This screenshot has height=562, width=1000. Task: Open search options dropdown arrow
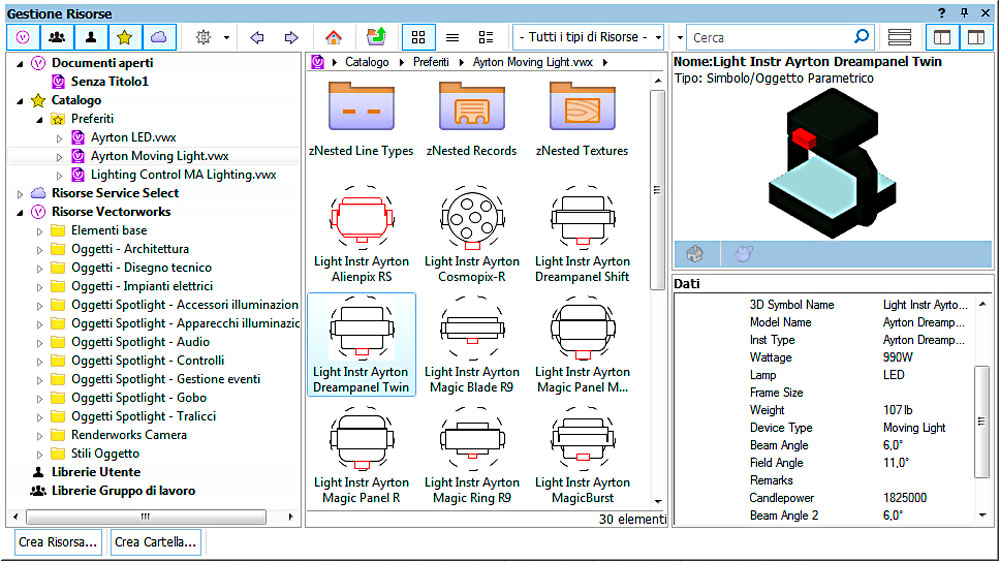679,38
